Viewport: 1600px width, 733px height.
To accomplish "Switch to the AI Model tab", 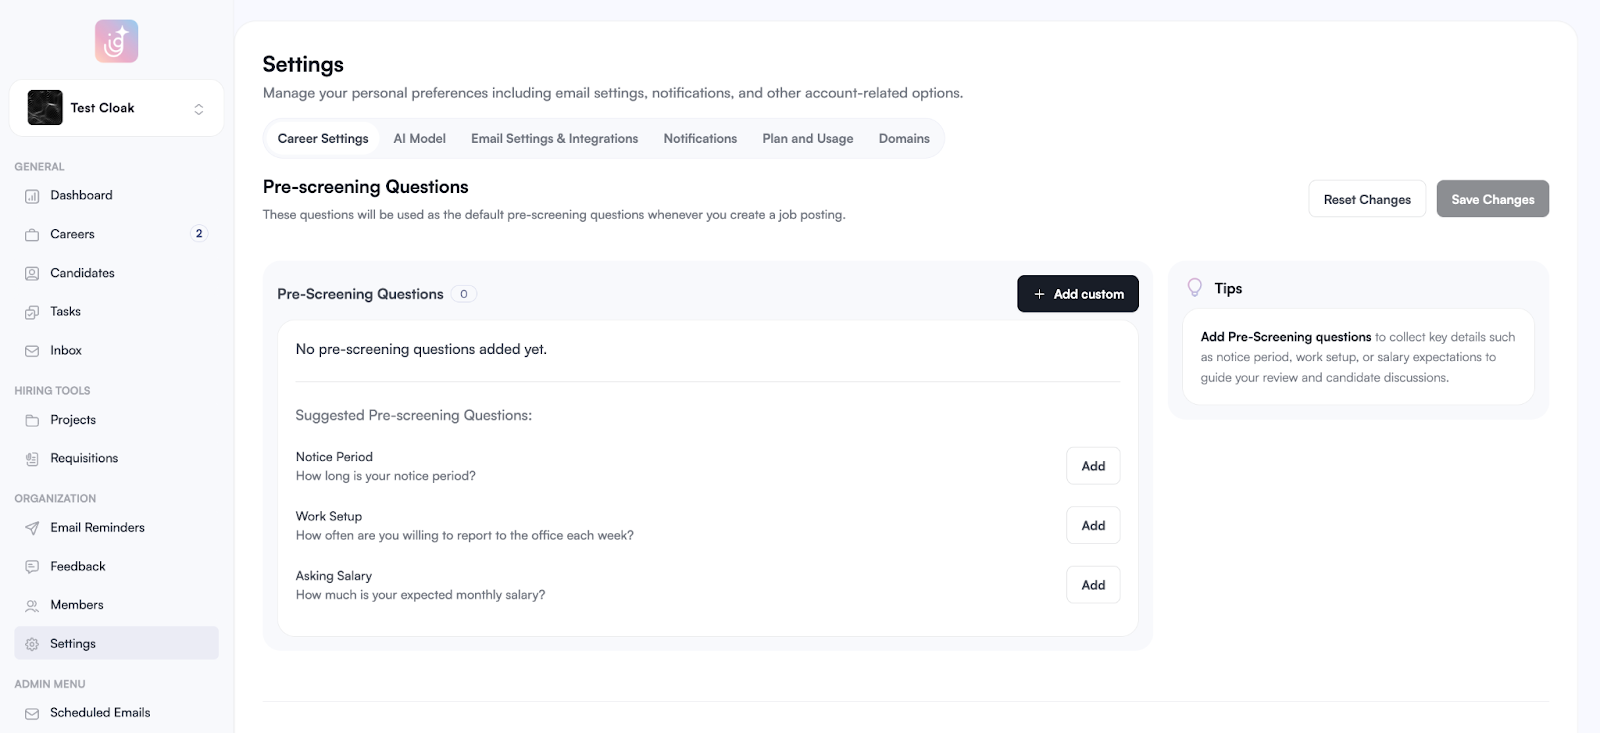I will click(x=419, y=139).
